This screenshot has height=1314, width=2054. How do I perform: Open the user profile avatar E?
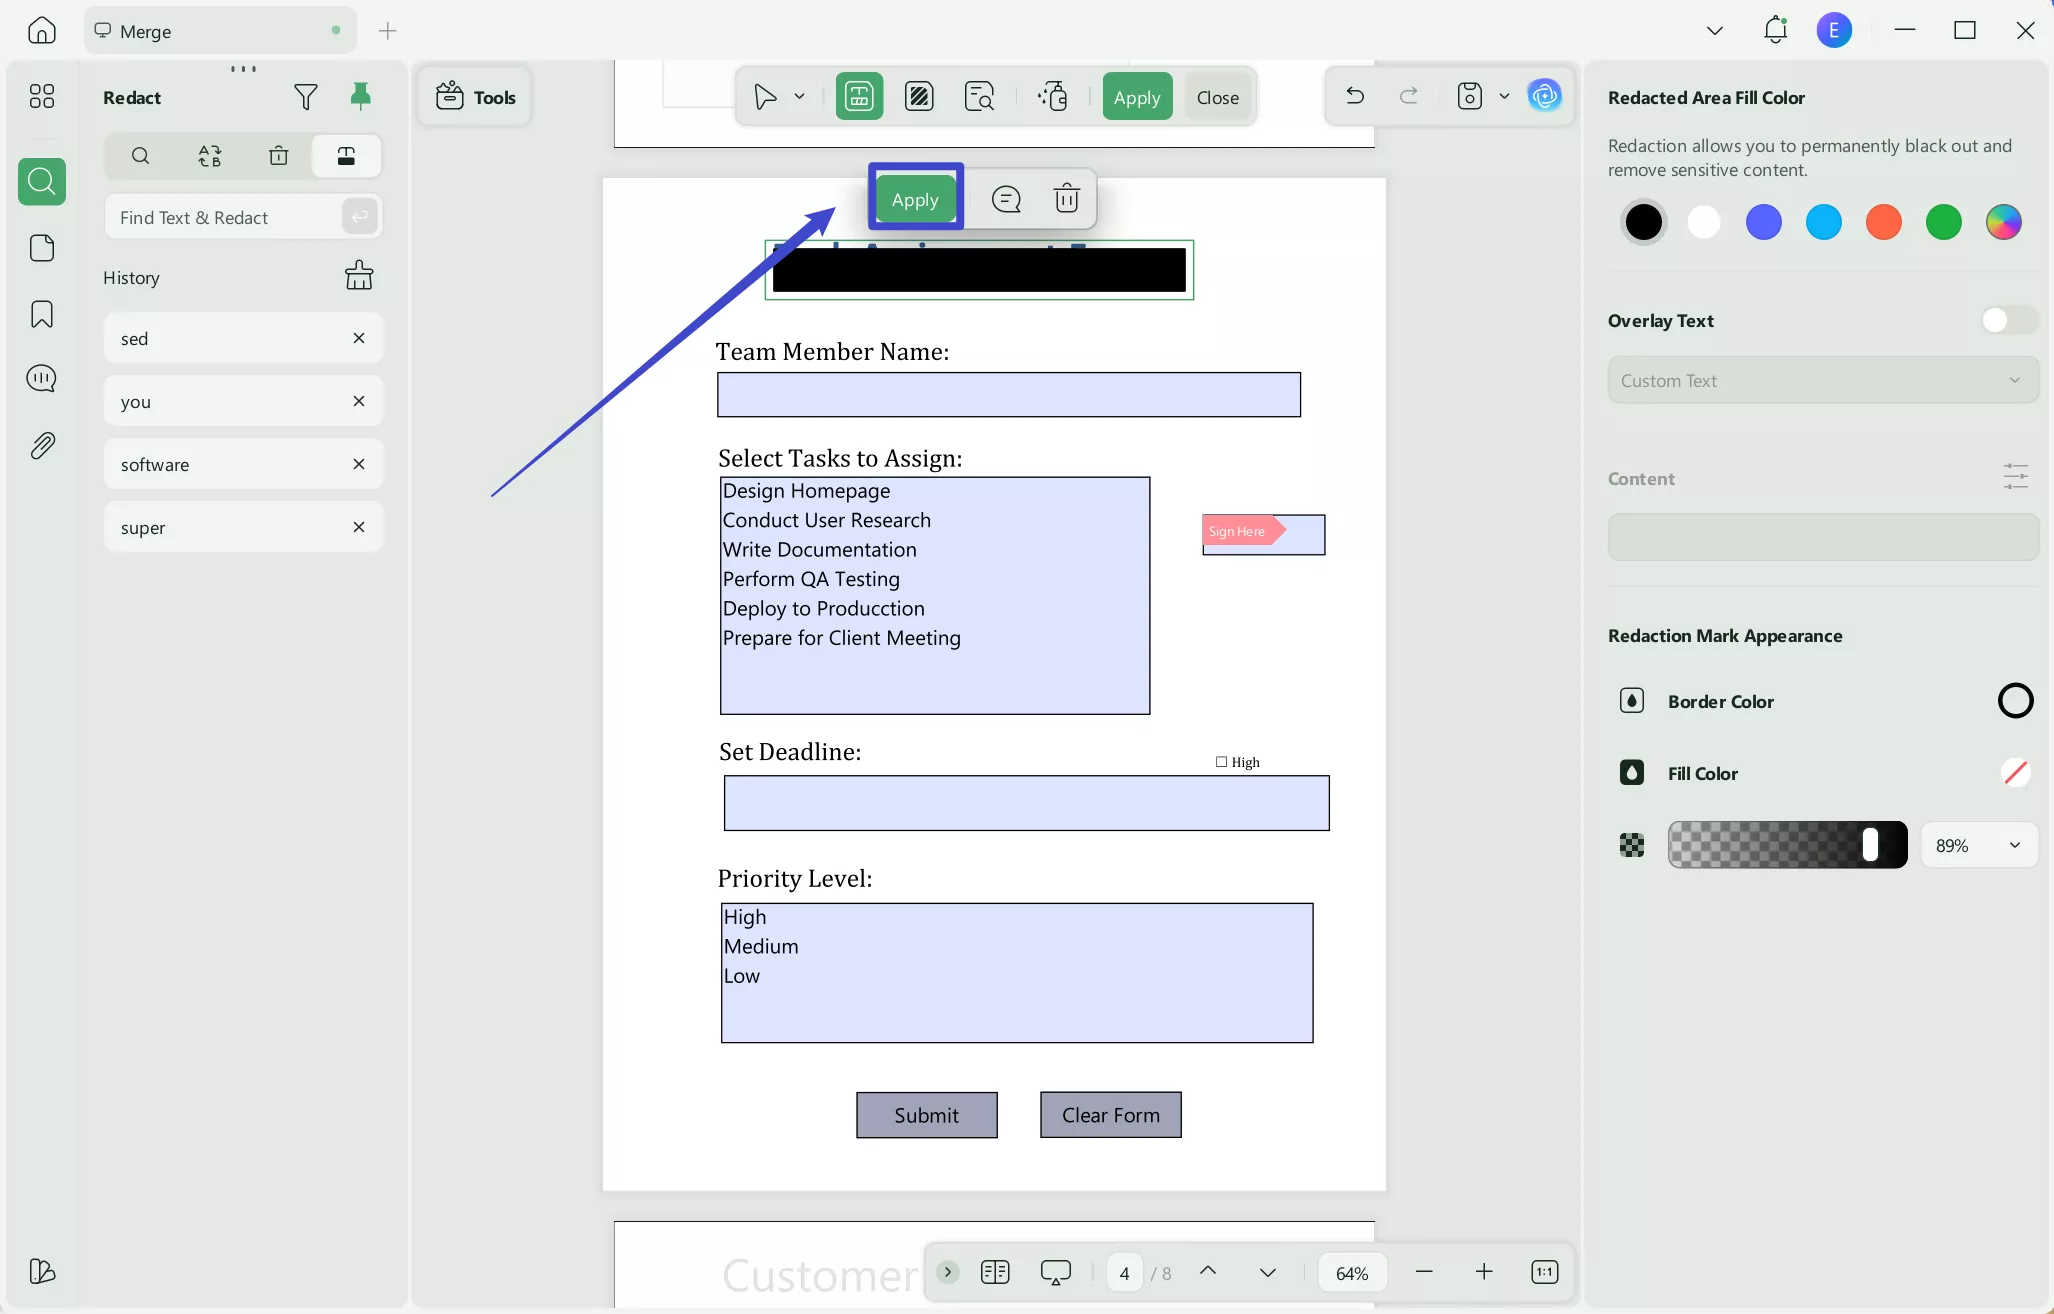point(1834,30)
